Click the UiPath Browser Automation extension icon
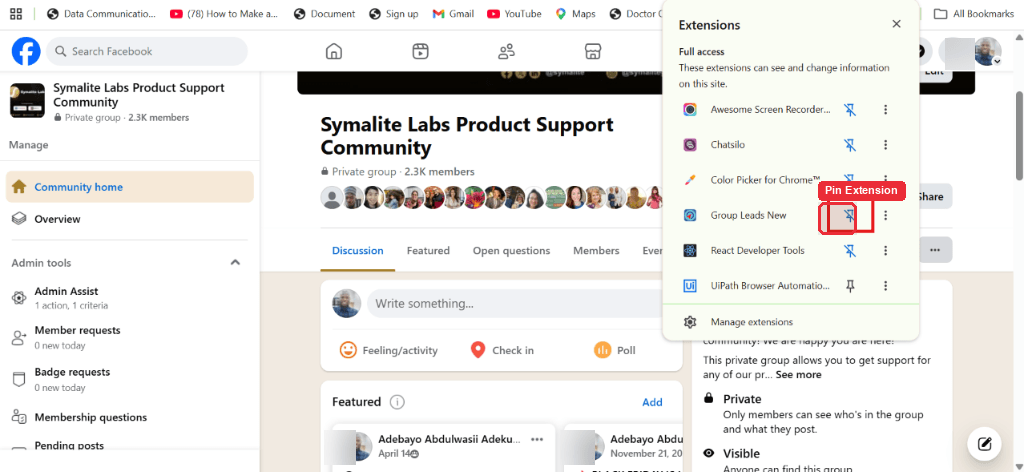This screenshot has height=472, width=1024. pyautogui.click(x=690, y=286)
